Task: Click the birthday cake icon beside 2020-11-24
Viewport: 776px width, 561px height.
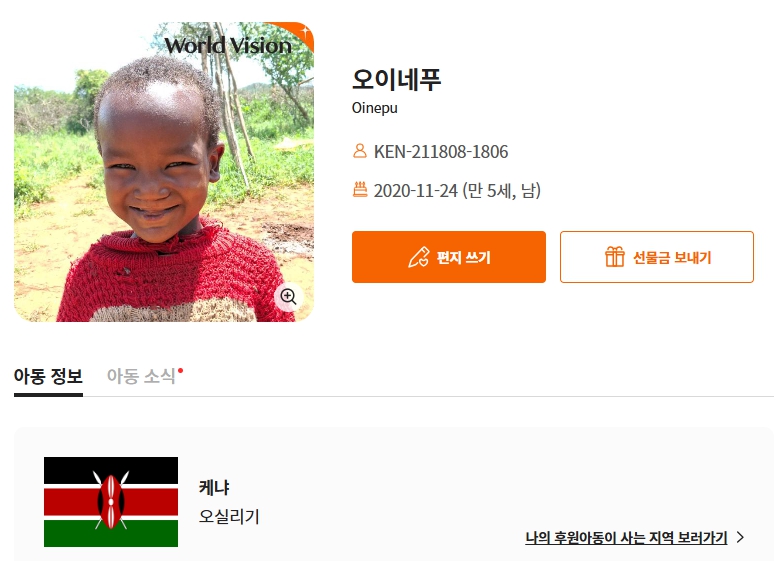Action: pyautogui.click(x=360, y=189)
